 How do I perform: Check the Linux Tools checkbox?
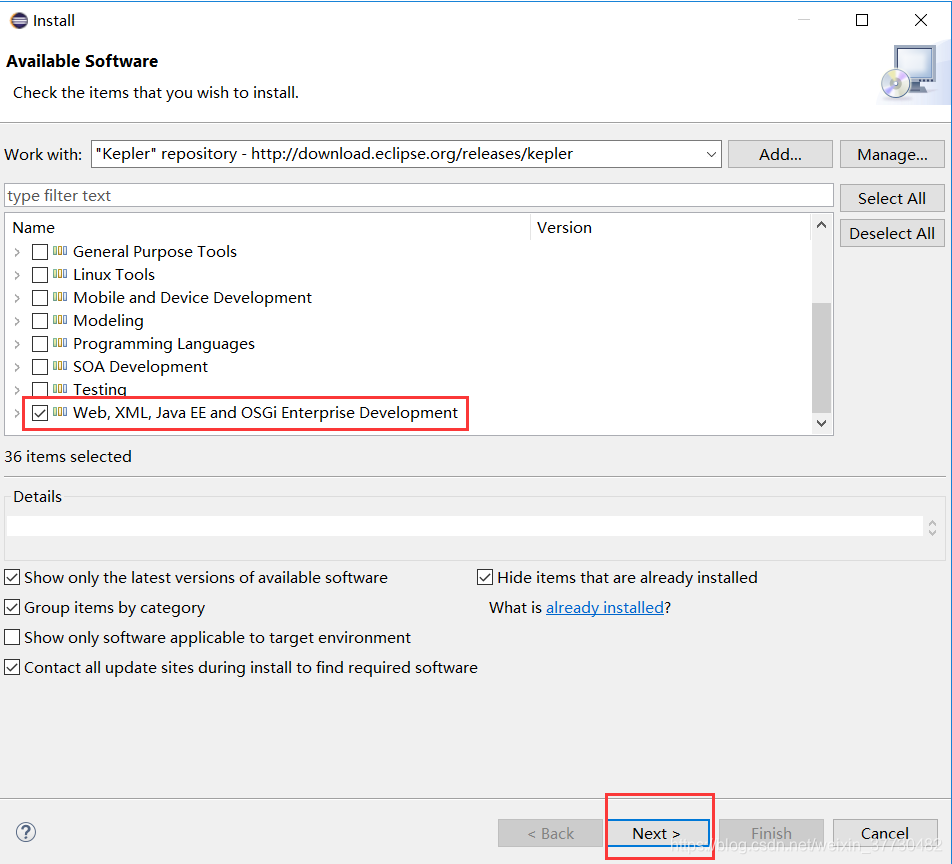click(40, 275)
